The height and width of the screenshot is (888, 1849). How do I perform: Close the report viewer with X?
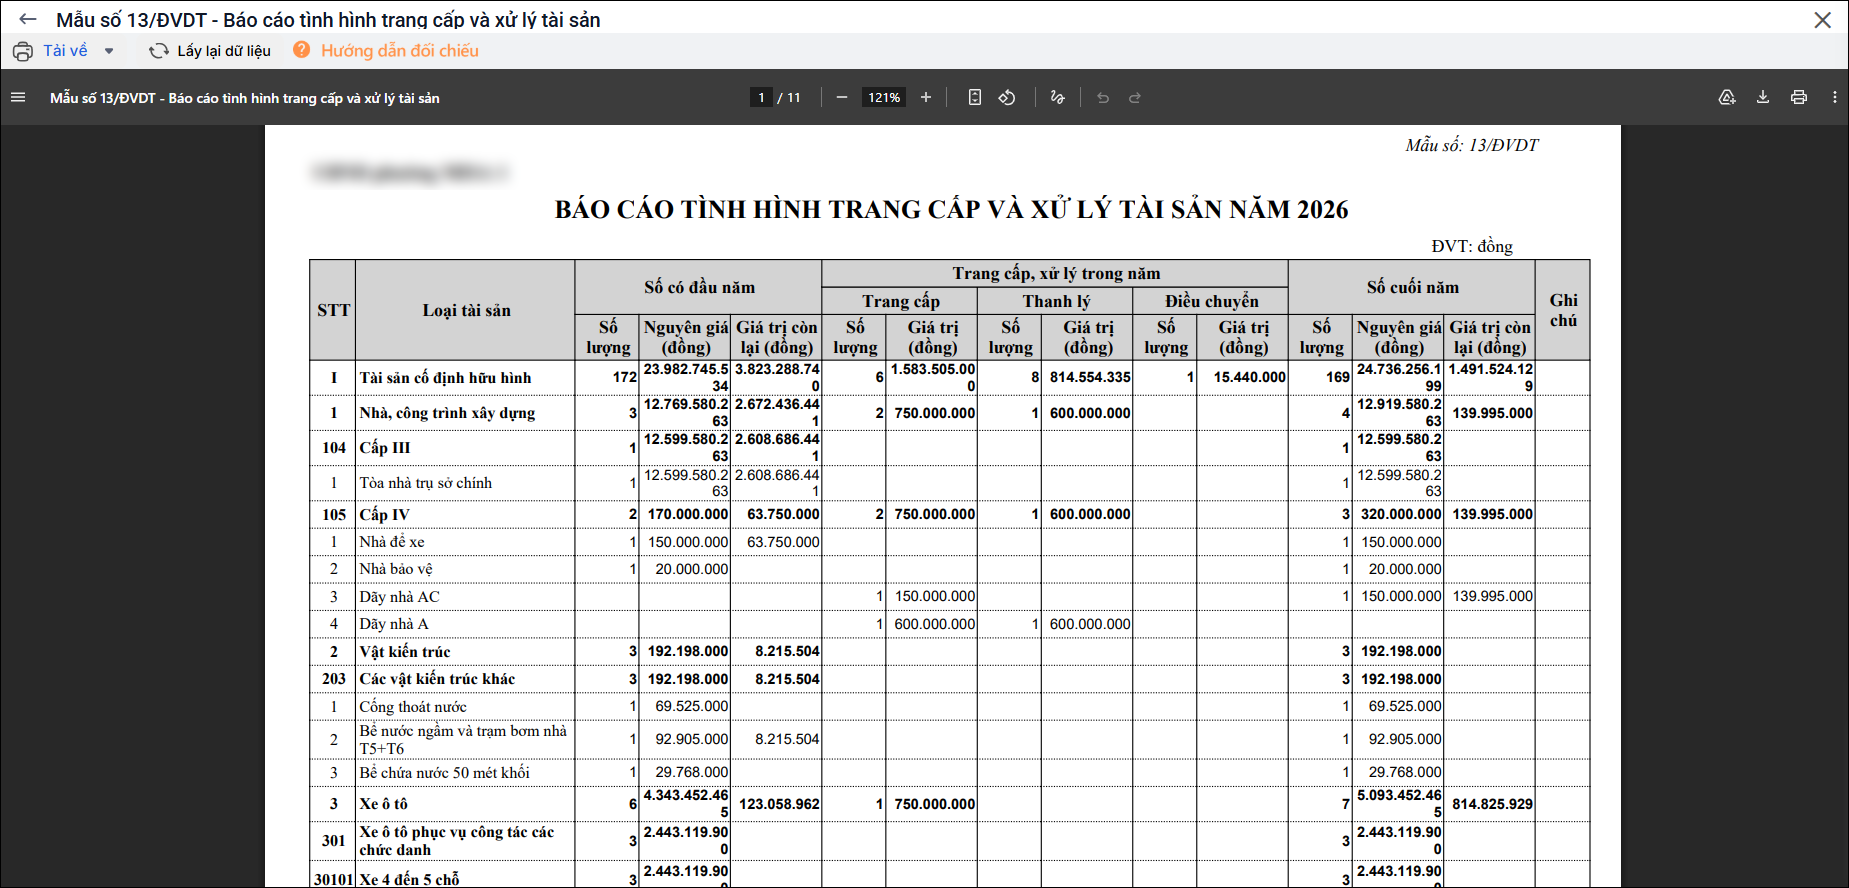tap(1823, 20)
